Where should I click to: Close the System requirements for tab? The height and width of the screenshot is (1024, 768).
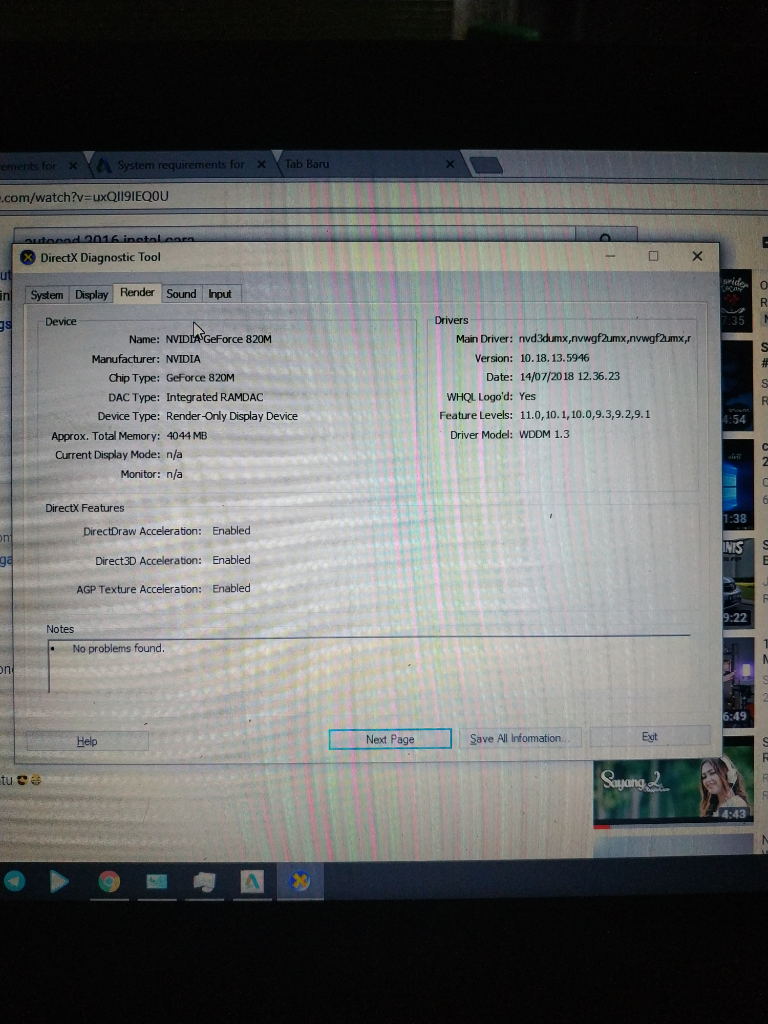(x=261, y=165)
